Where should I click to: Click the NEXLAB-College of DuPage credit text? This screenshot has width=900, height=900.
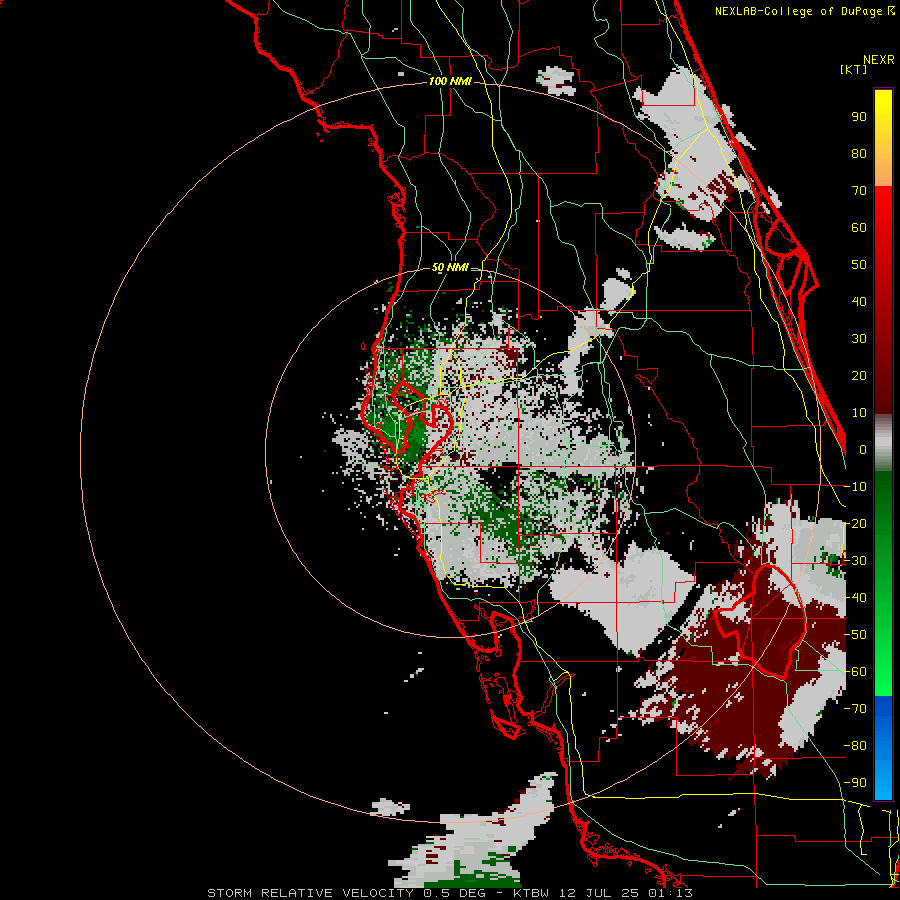click(804, 11)
